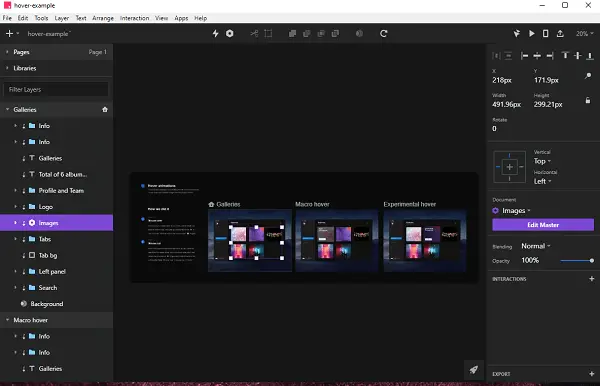Image resolution: width=600 pixels, height=386 pixels.
Task: Add a new interaction with plus
Action: [x=592, y=279]
